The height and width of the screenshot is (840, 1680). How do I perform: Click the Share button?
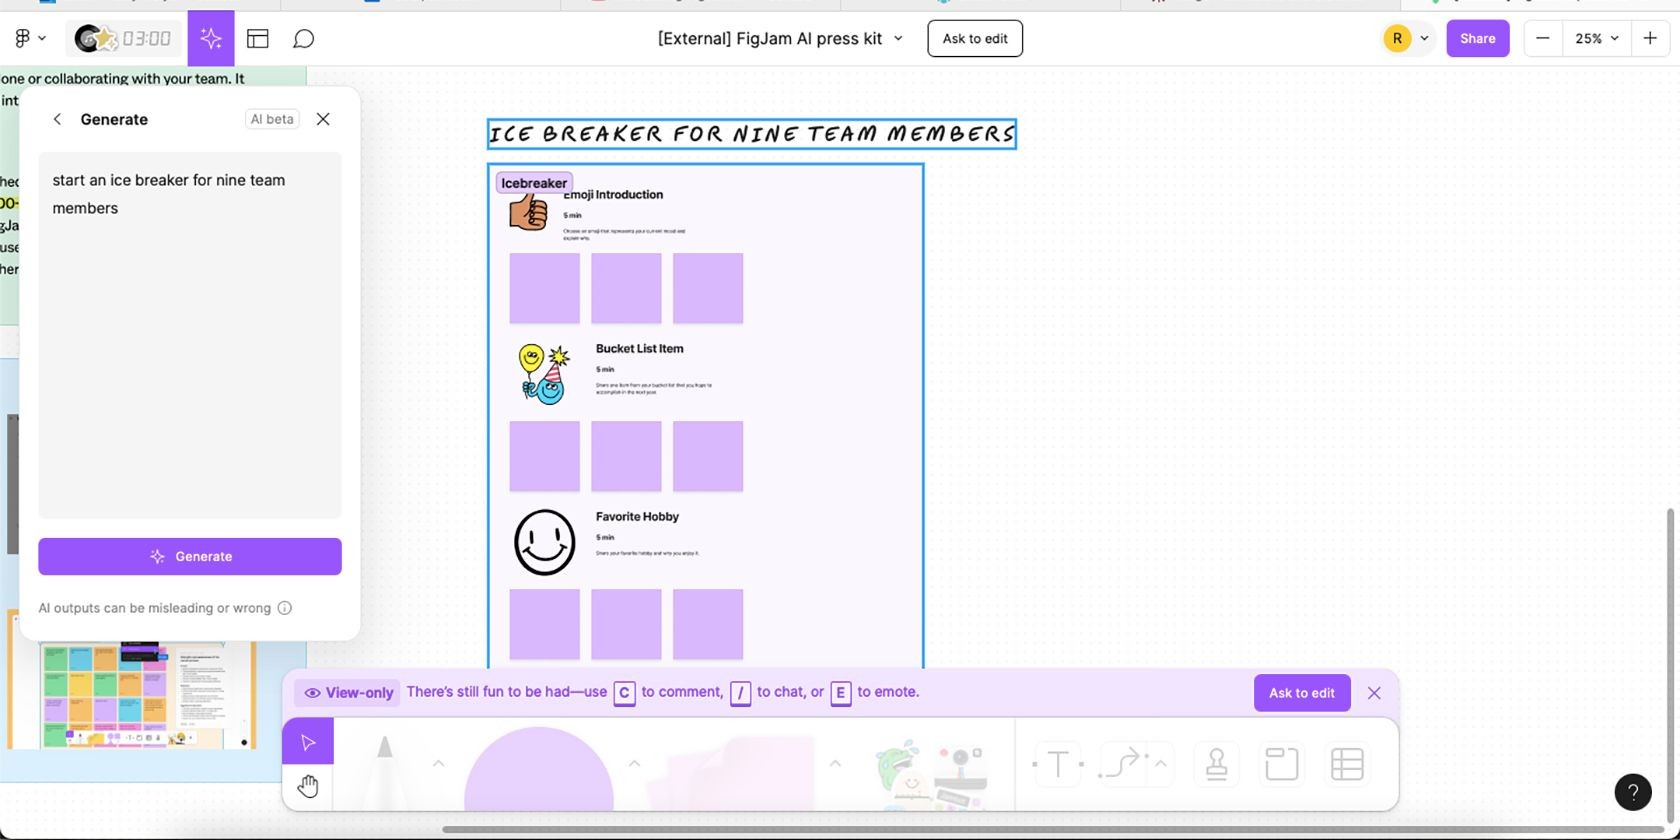point(1477,39)
